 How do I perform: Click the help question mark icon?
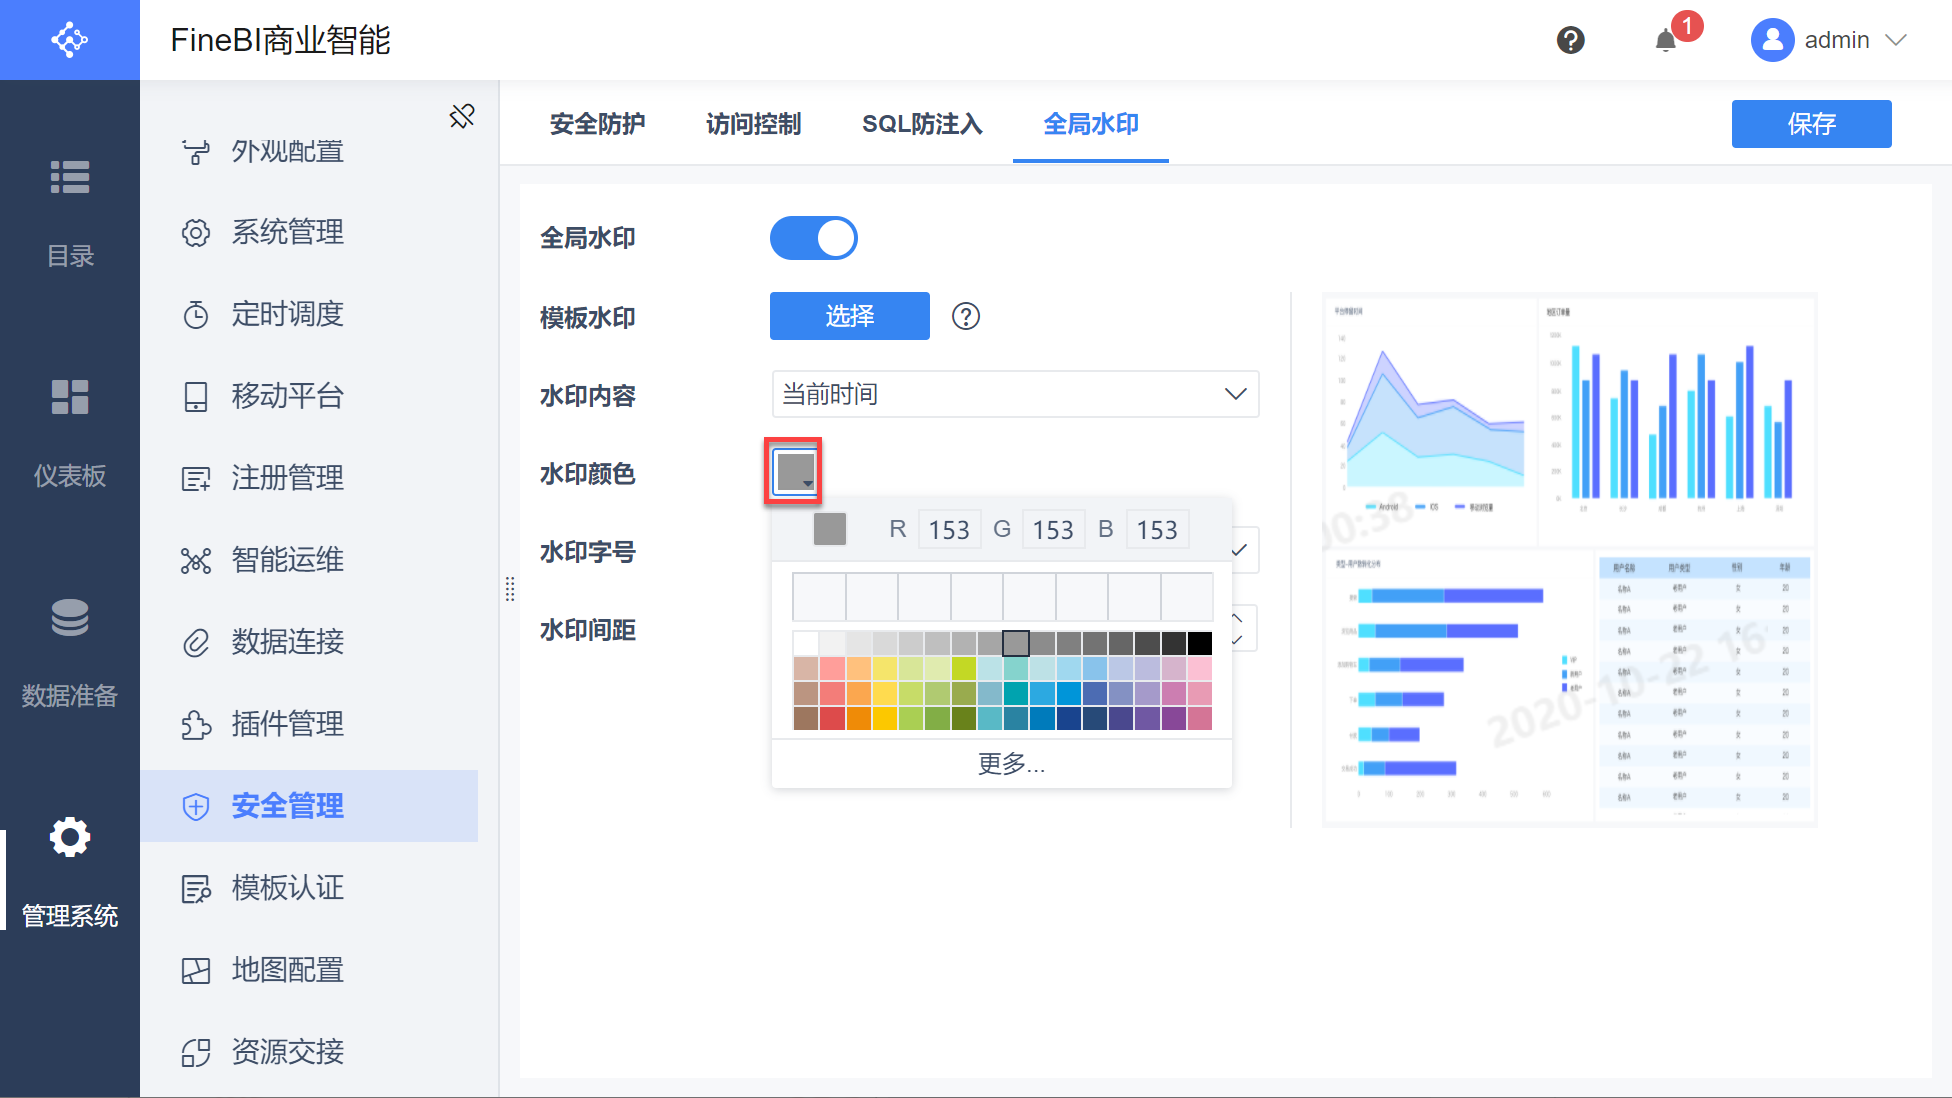point(1570,40)
